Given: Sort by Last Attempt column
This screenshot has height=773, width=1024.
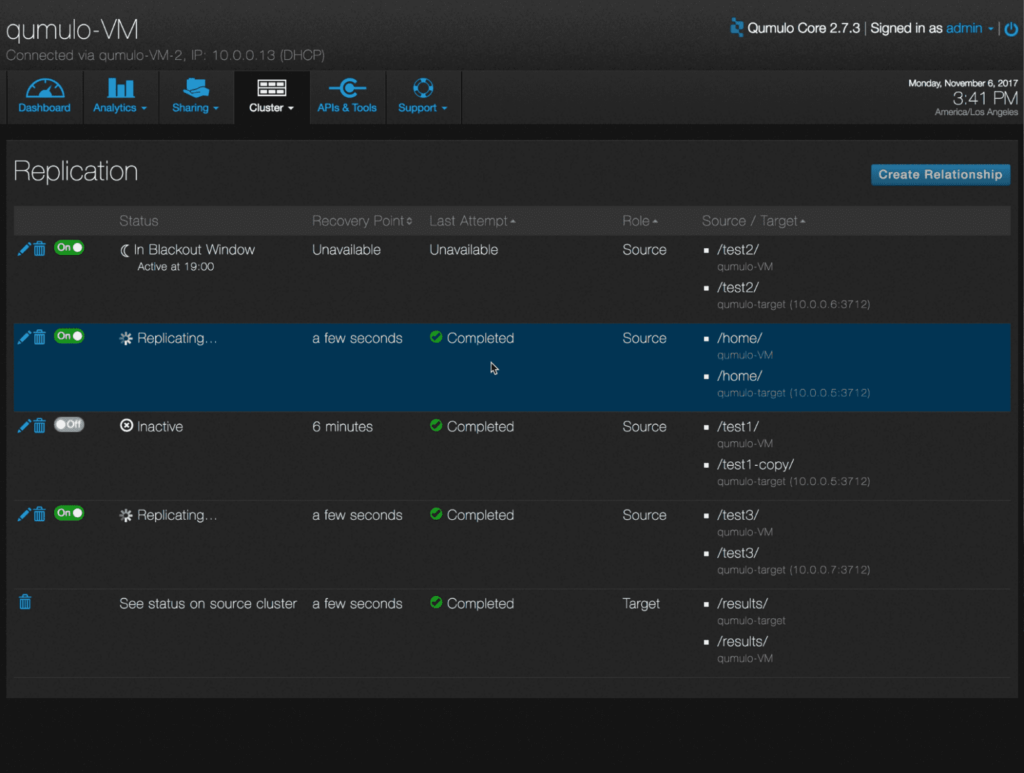Looking at the screenshot, I should 472,221.
